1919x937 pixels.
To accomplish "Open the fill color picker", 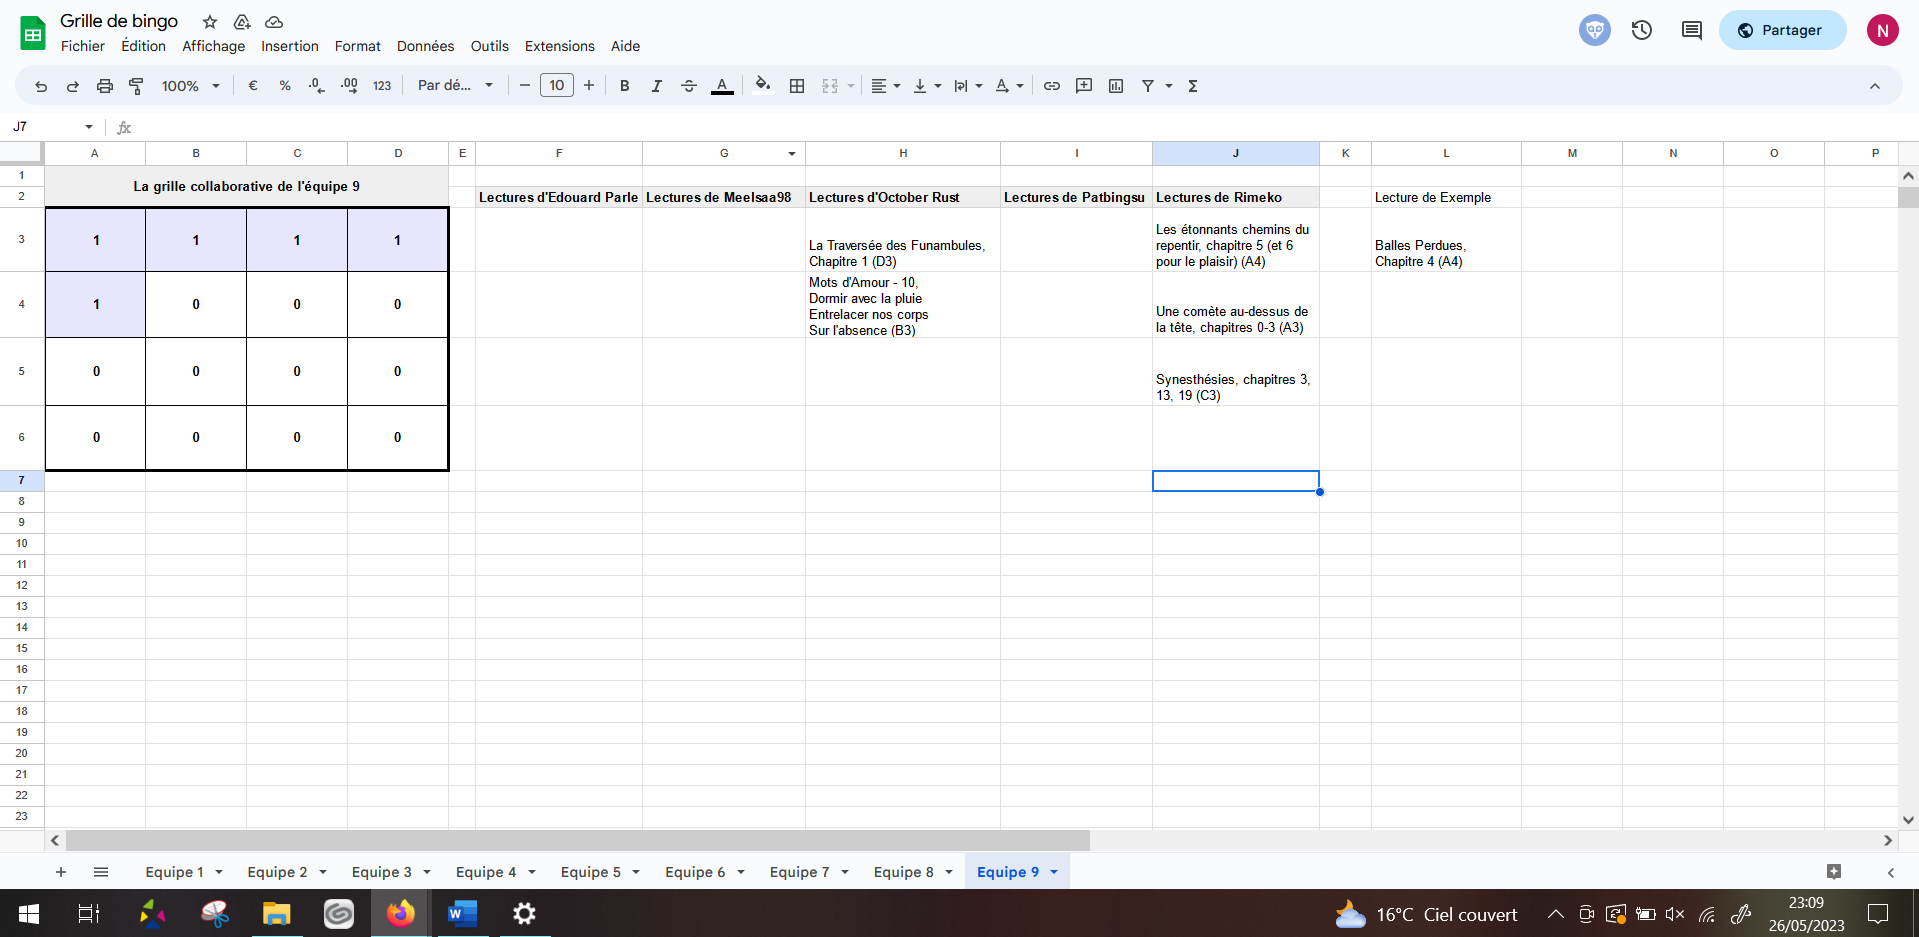I will tap(763, 86).
